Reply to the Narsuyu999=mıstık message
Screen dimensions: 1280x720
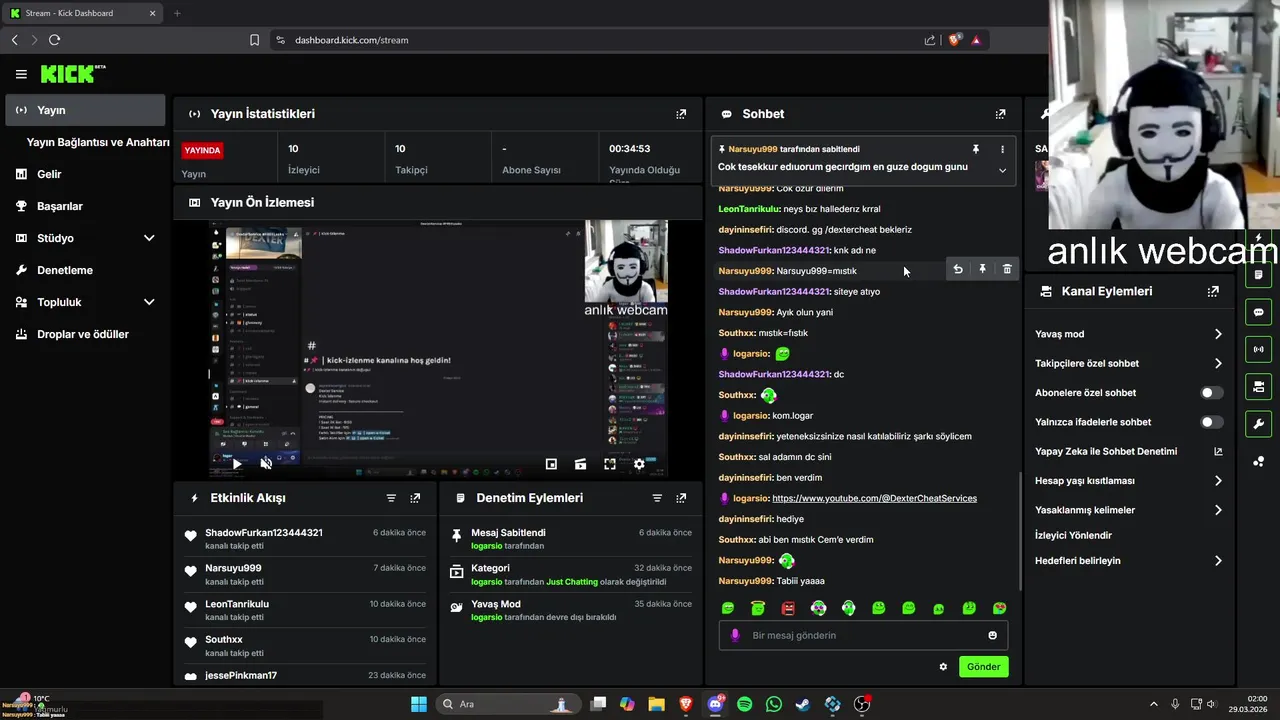[958, 269]
